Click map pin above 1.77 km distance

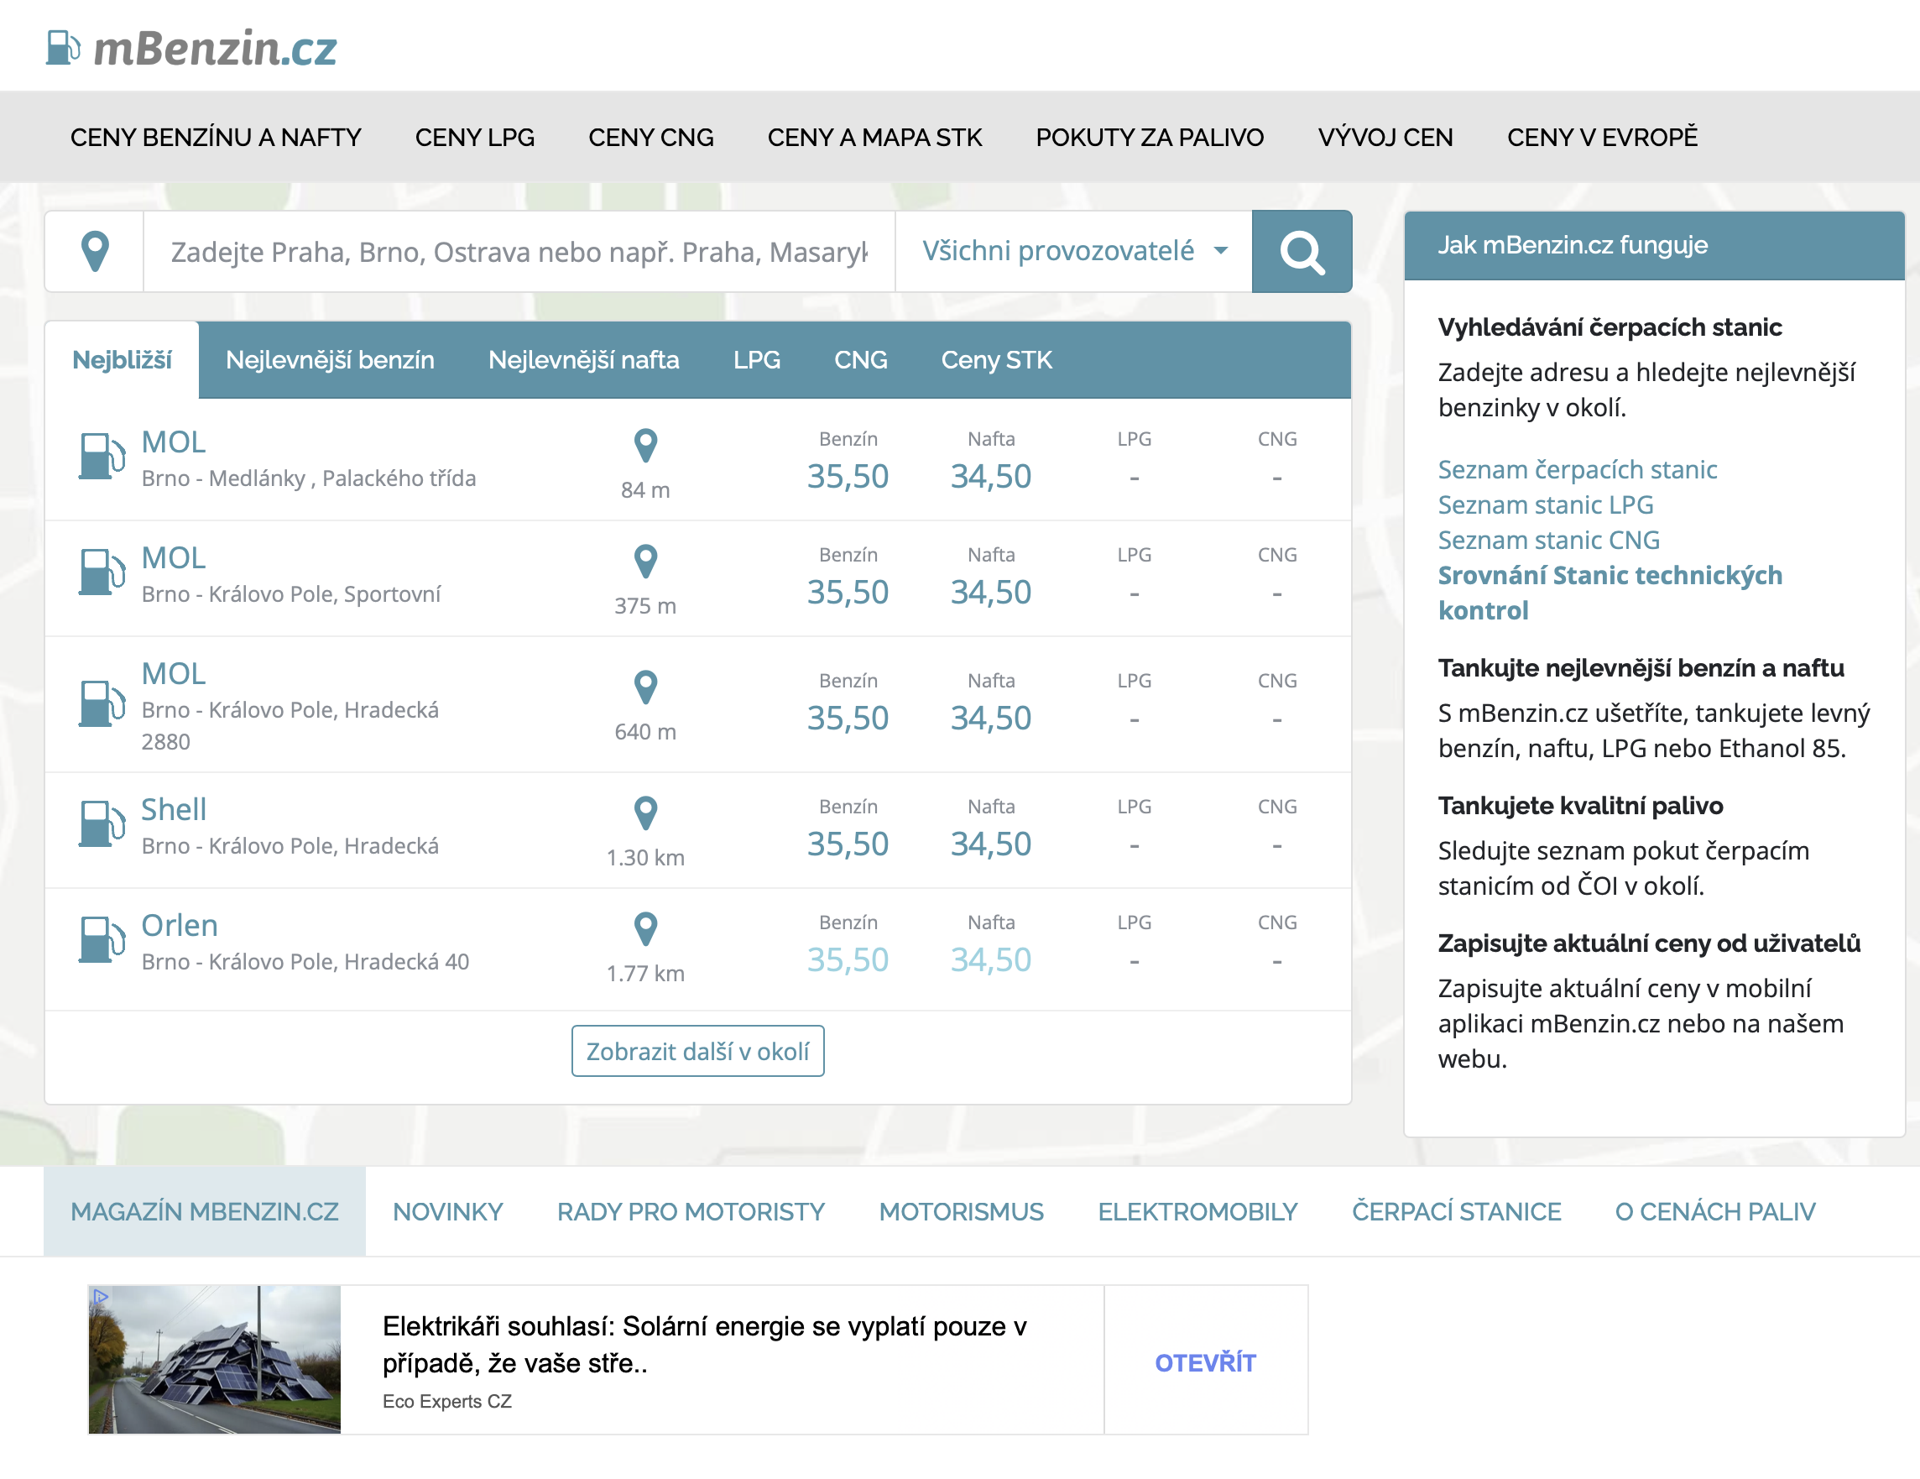click(x=646, y=929)
